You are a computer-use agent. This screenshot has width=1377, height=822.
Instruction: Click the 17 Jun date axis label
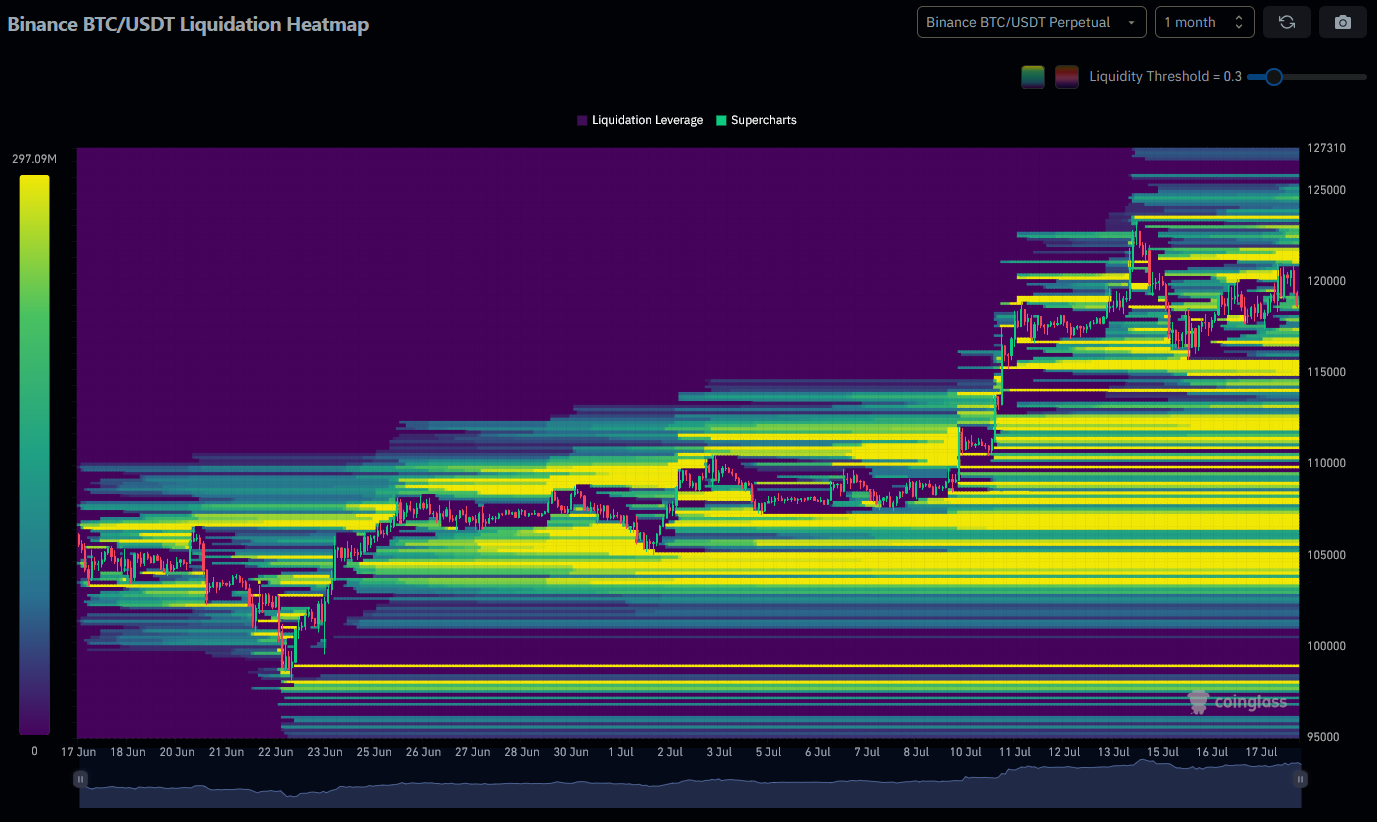pos(78,752)
